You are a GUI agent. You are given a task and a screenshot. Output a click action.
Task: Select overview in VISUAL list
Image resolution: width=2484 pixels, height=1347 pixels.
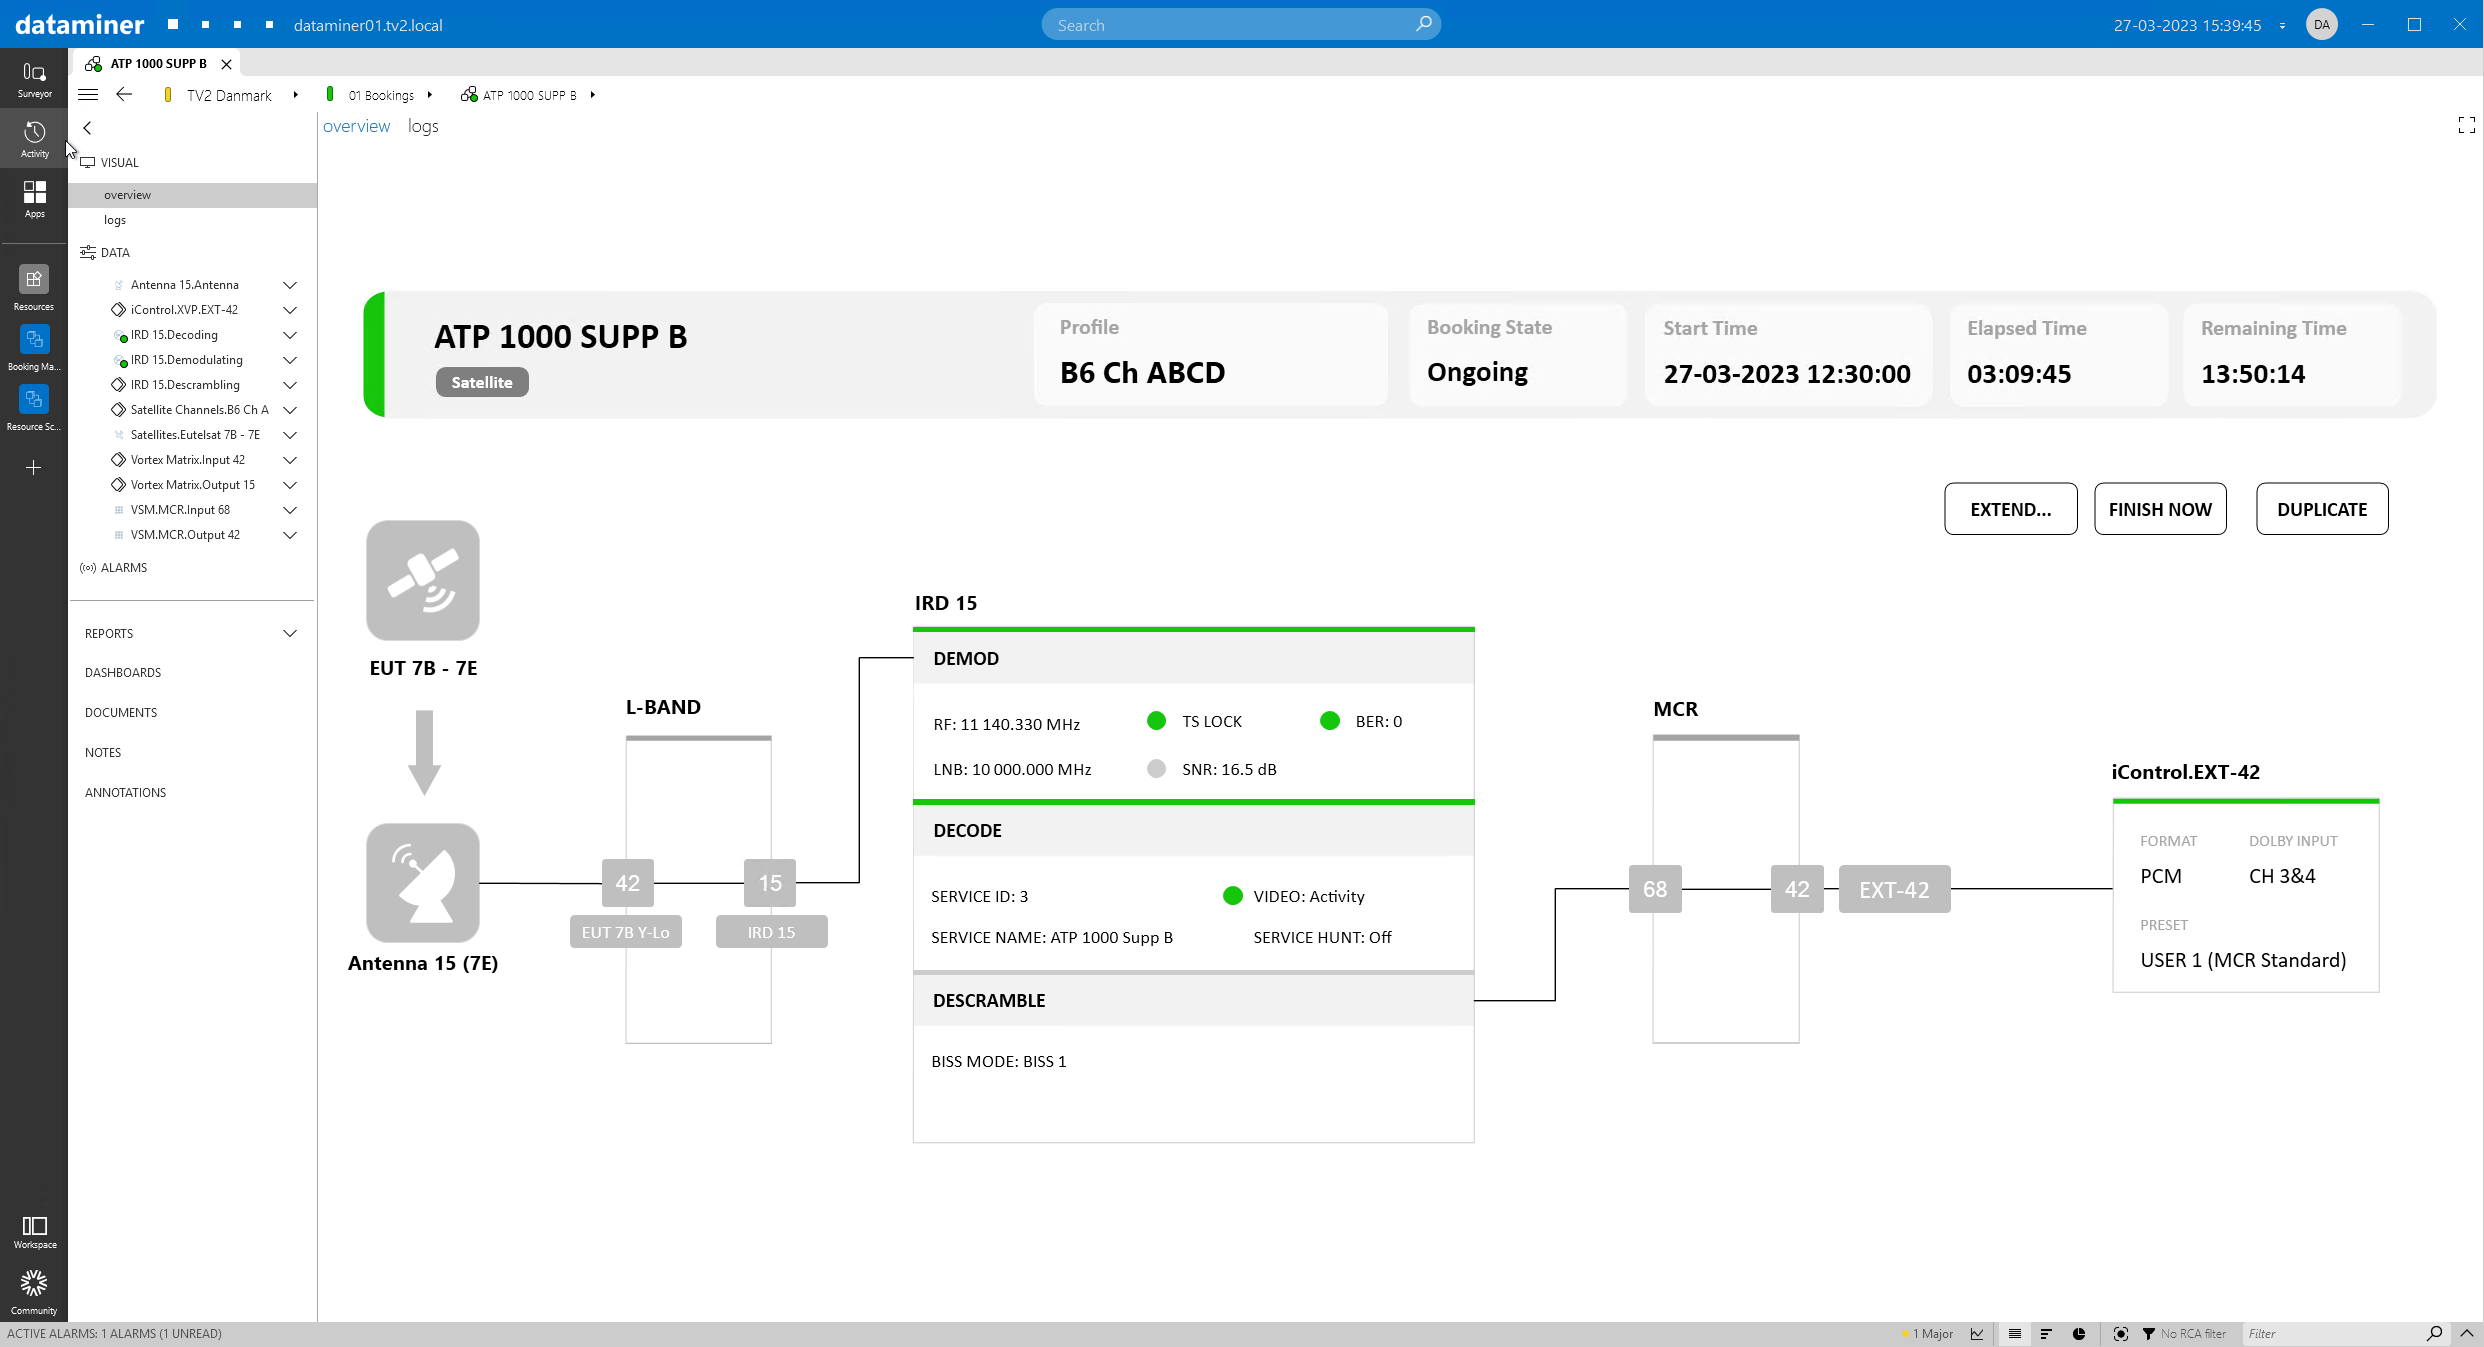pyautogui.click(x=192, y=195)
